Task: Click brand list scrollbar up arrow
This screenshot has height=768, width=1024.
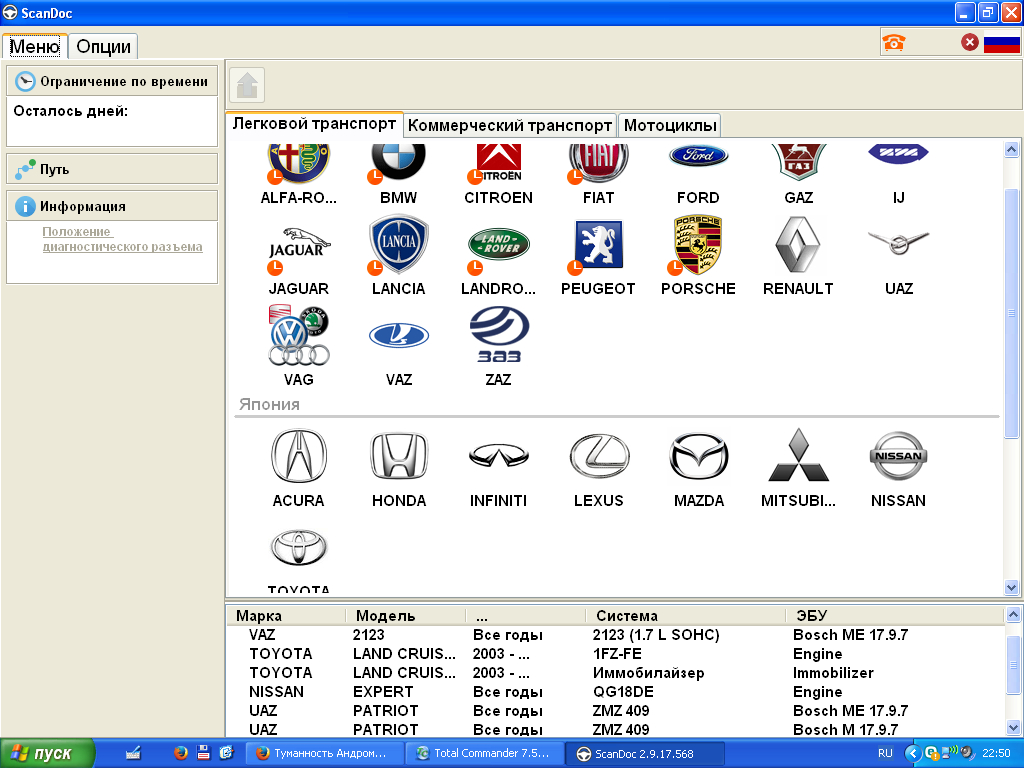Action: click(x=1012, y=150)
